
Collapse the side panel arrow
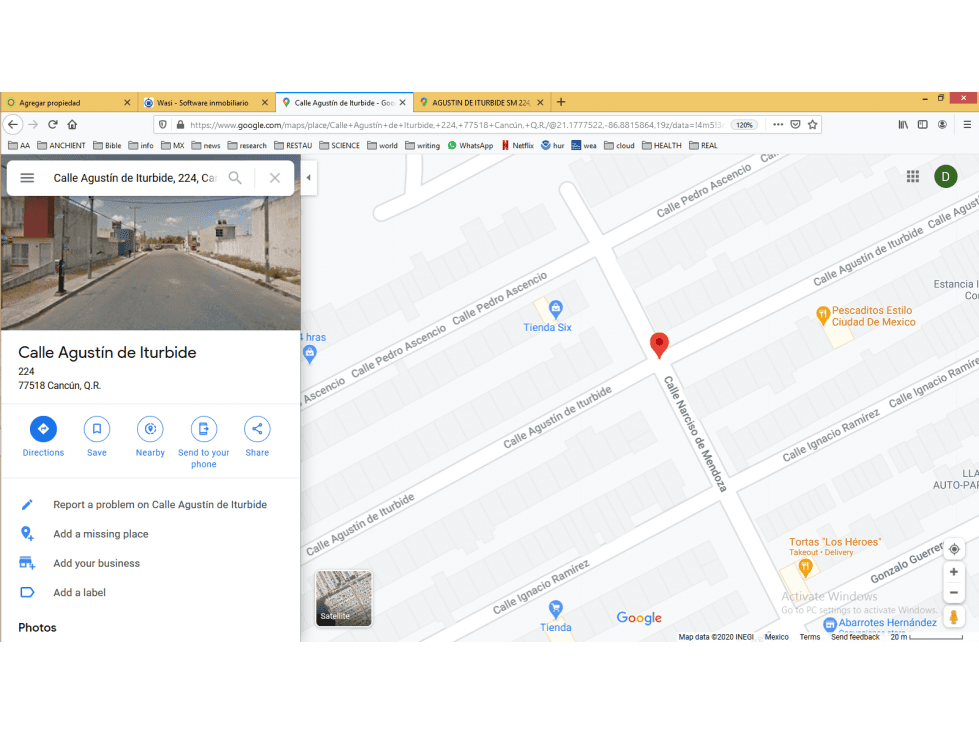point(308,178)
